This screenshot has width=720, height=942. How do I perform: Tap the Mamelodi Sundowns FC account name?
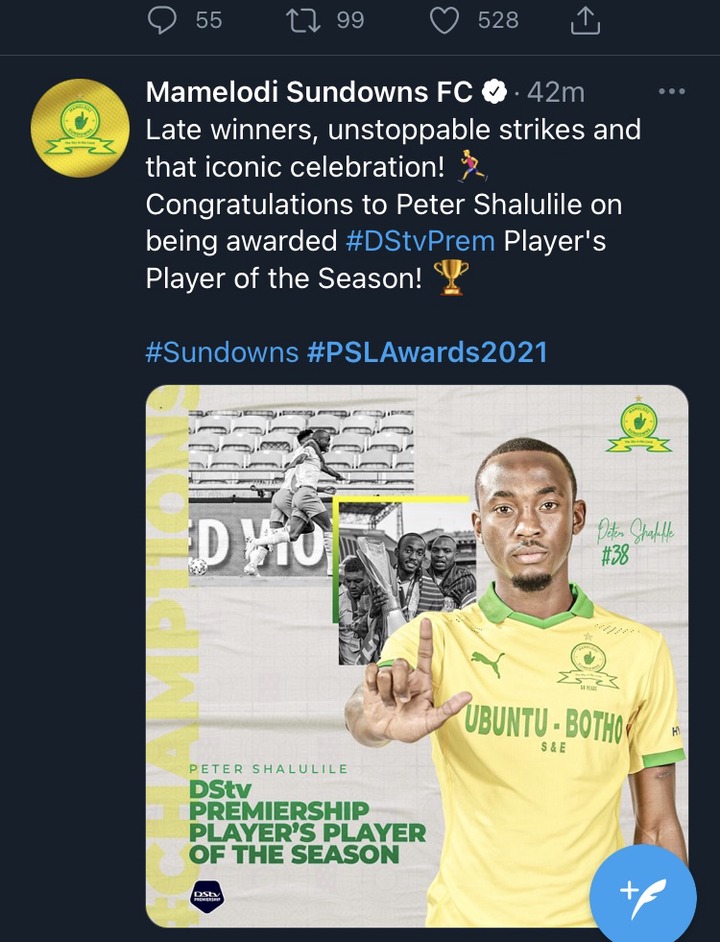pos(309,92)
